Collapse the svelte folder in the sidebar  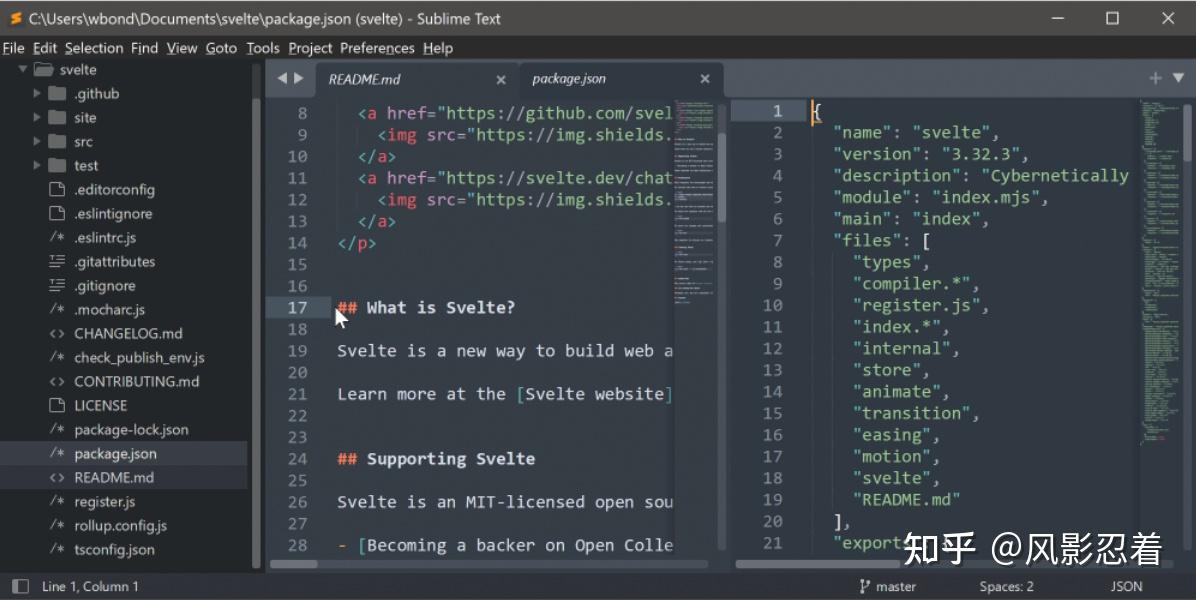22,69
